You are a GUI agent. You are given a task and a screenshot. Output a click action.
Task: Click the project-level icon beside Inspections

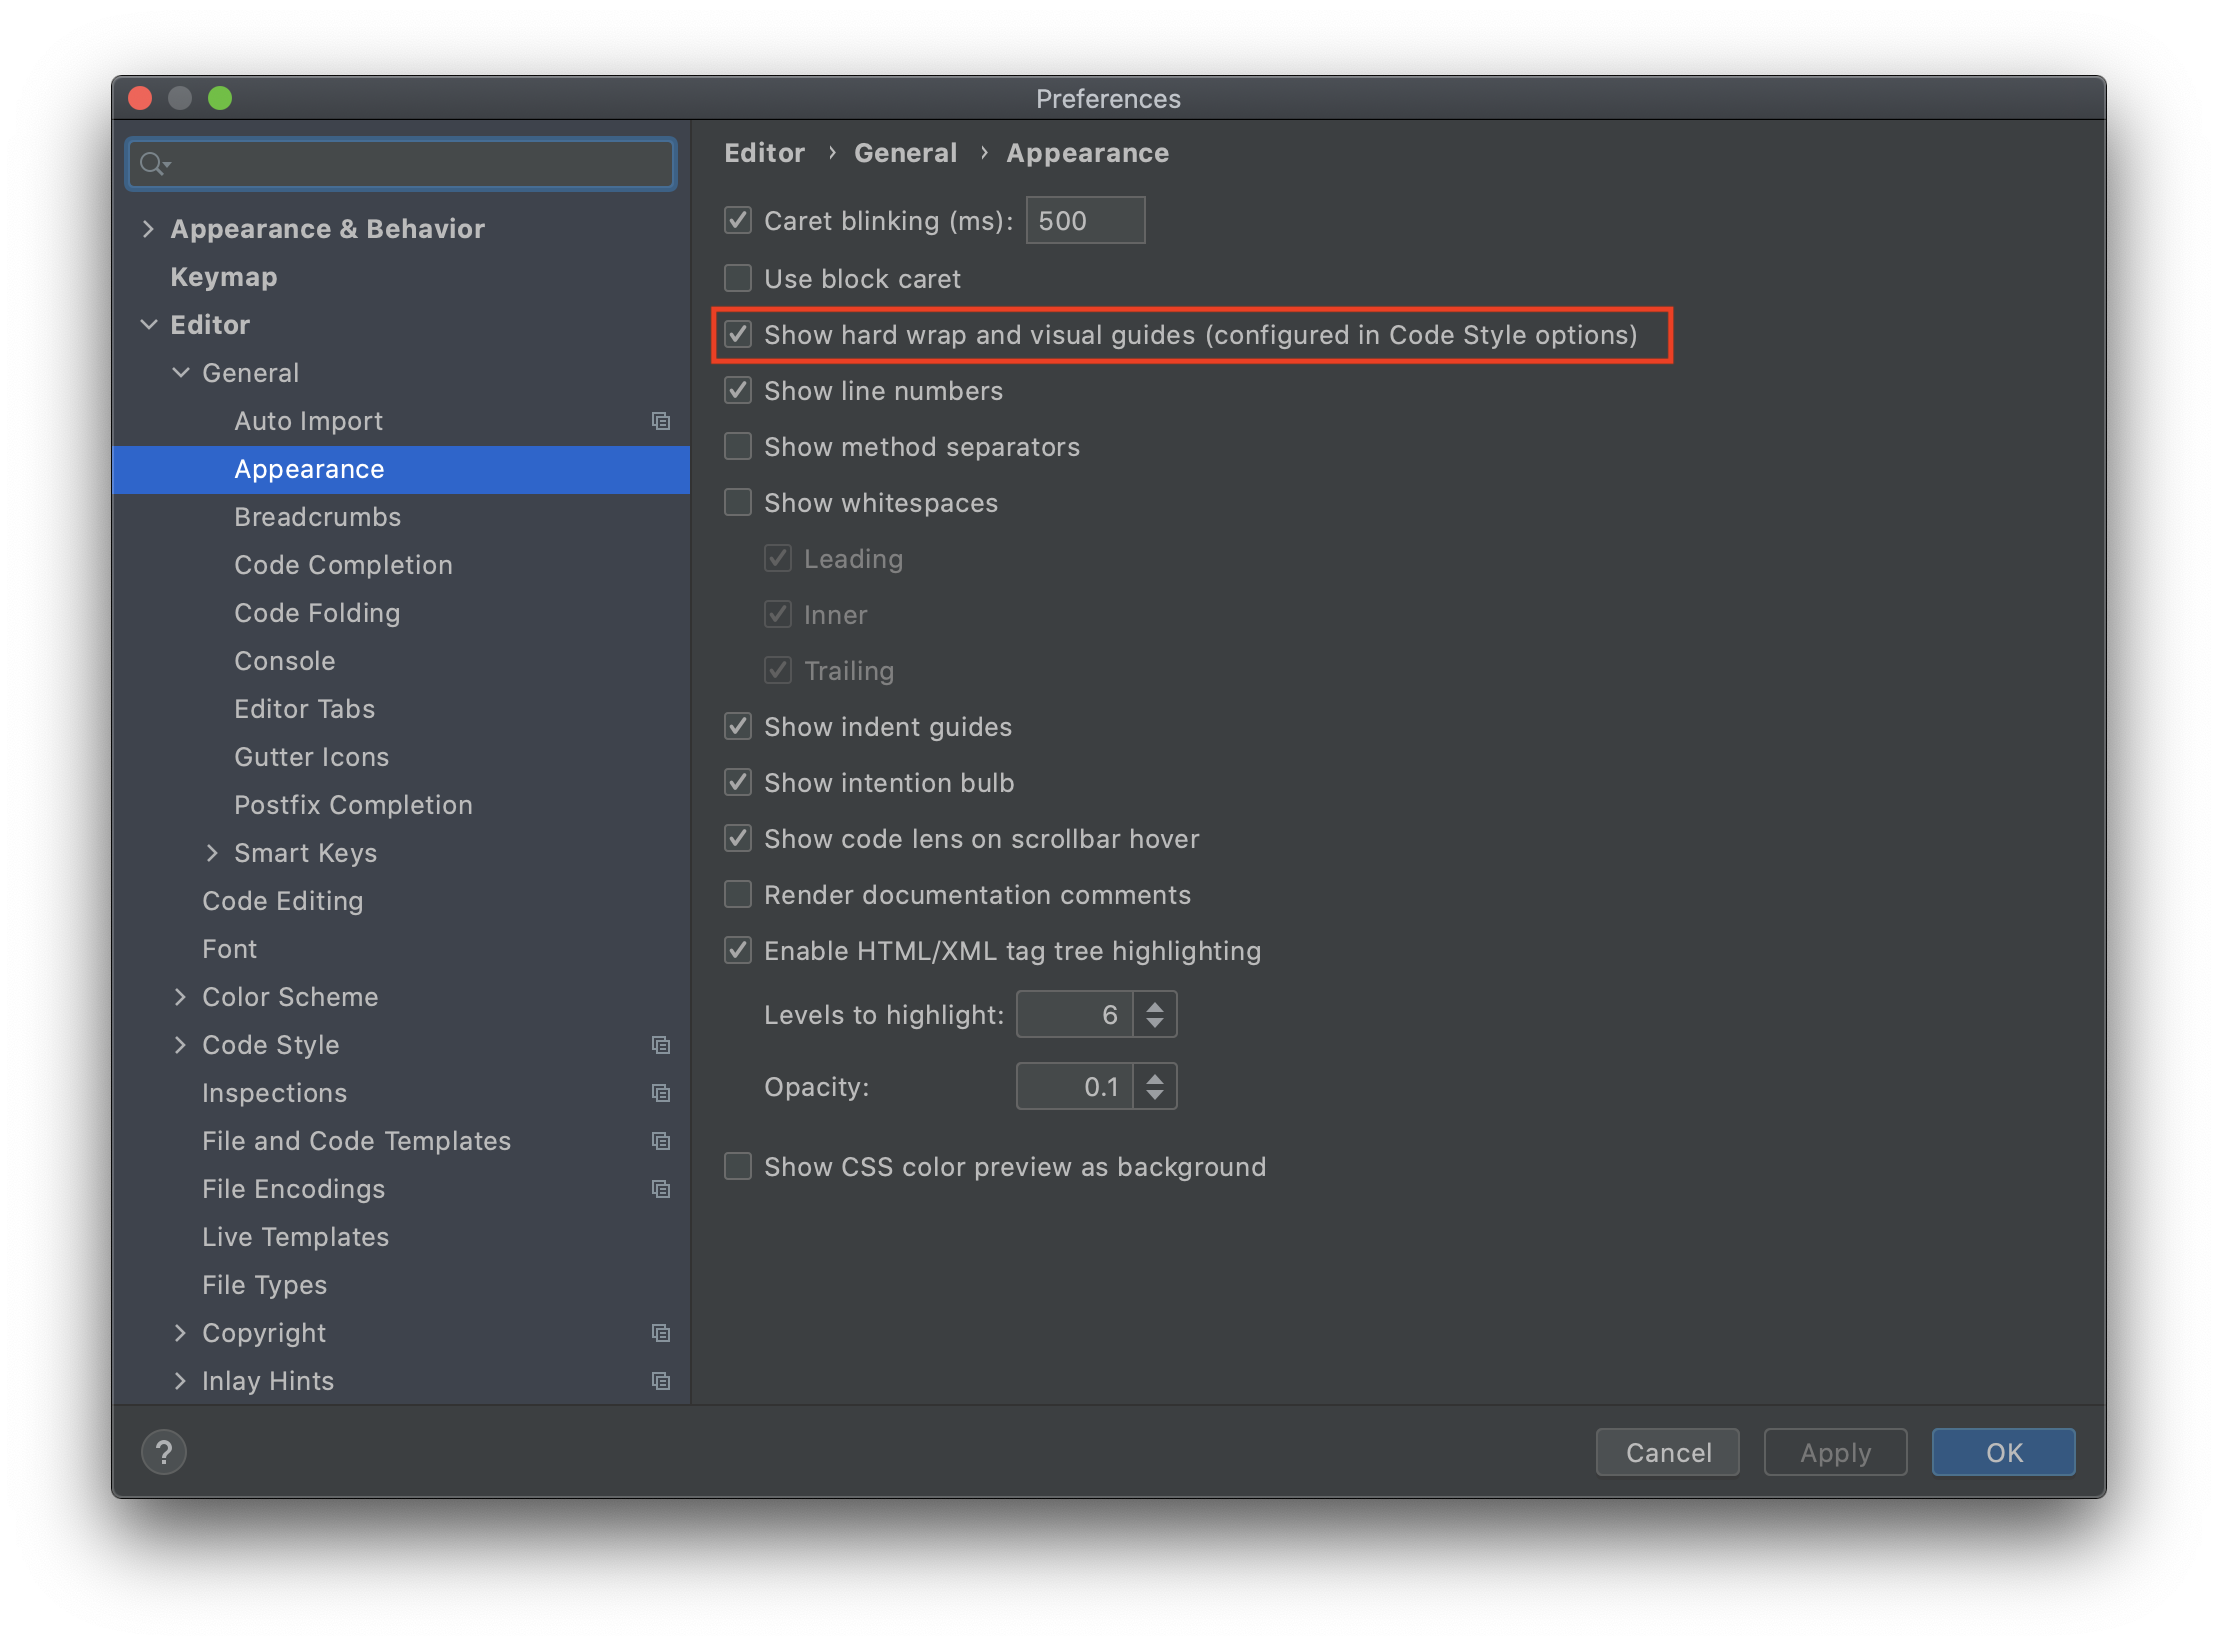(661, 1093)
